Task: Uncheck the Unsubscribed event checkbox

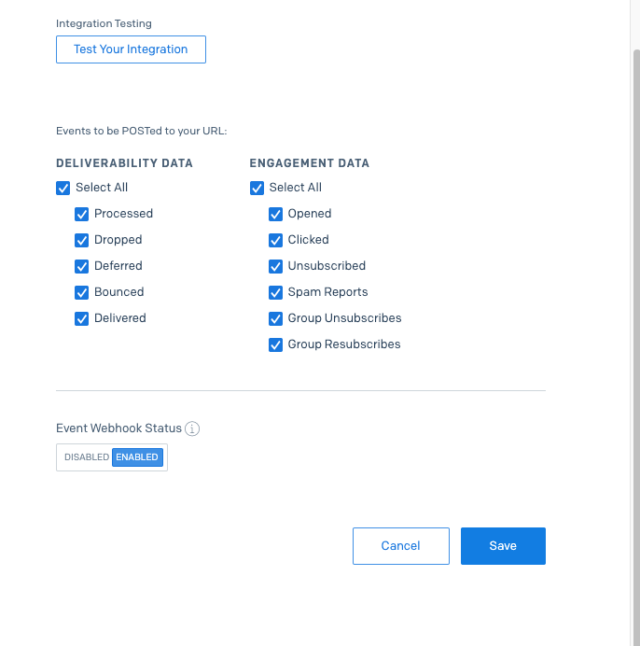Action: click(x=276, y=267)
